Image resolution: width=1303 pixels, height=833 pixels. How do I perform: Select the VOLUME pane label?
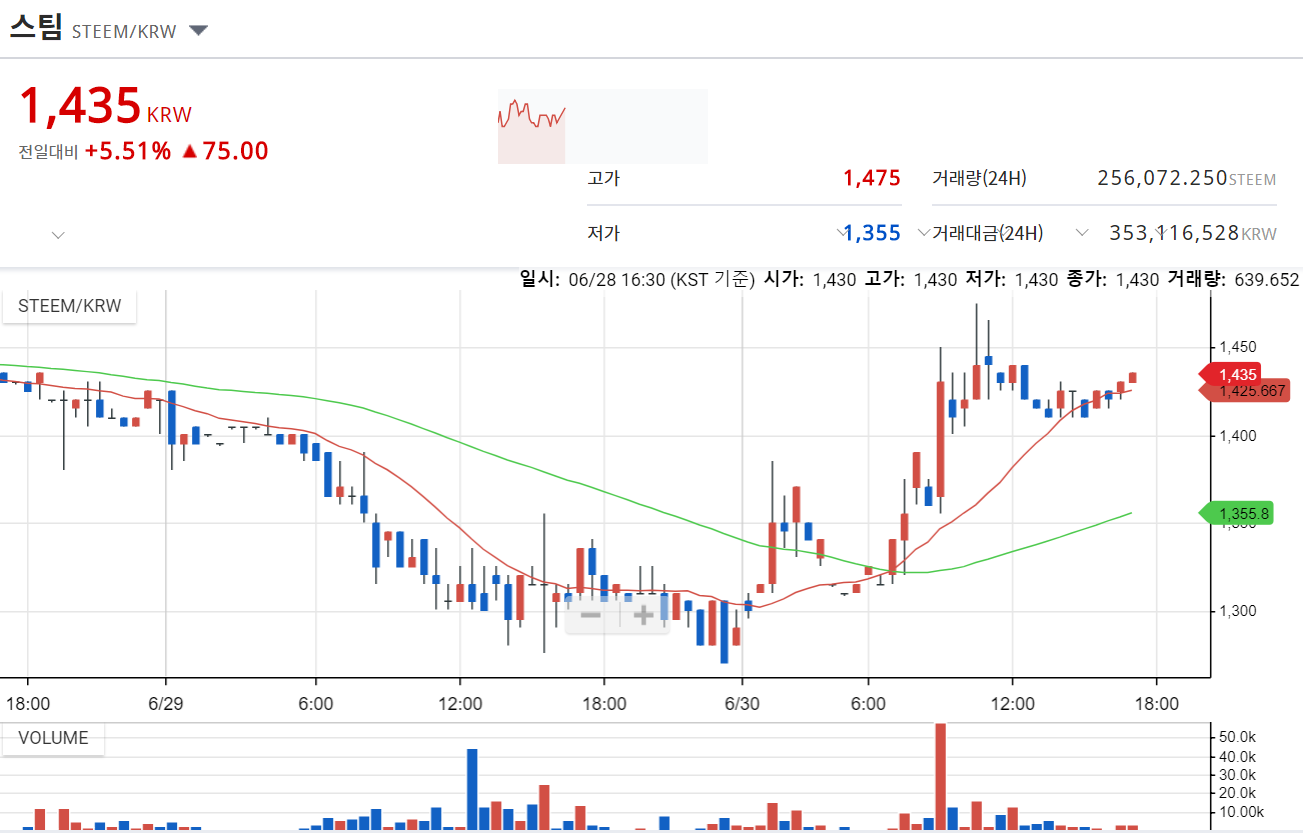point(54,739)
